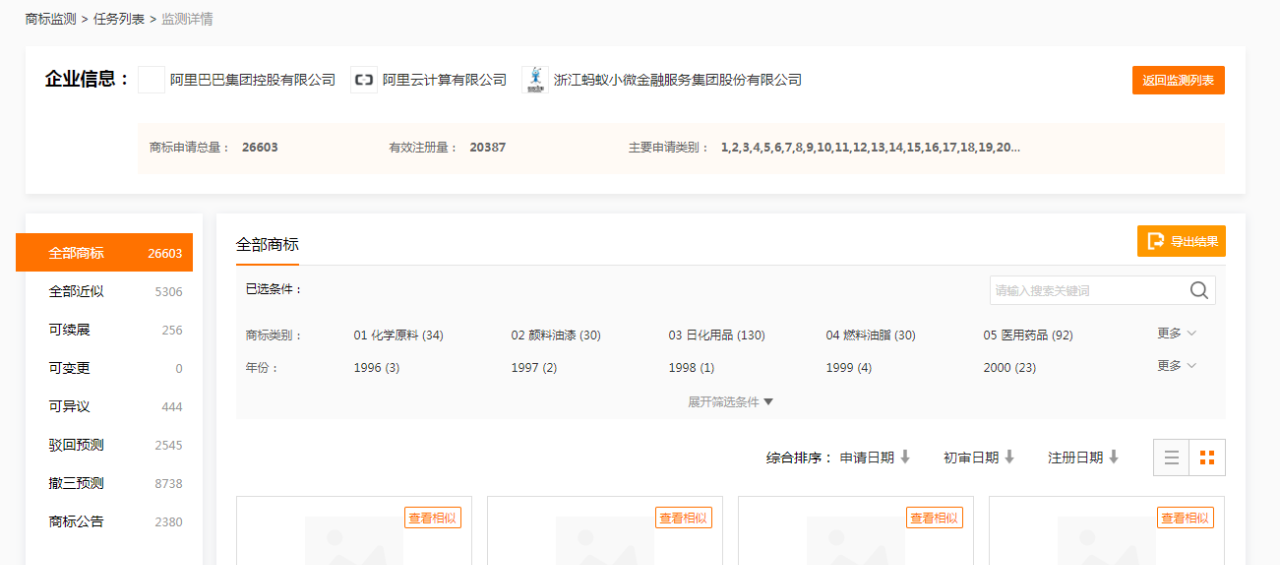
Task: Filter by year 2000 (23)
Action: (1010, 368)
